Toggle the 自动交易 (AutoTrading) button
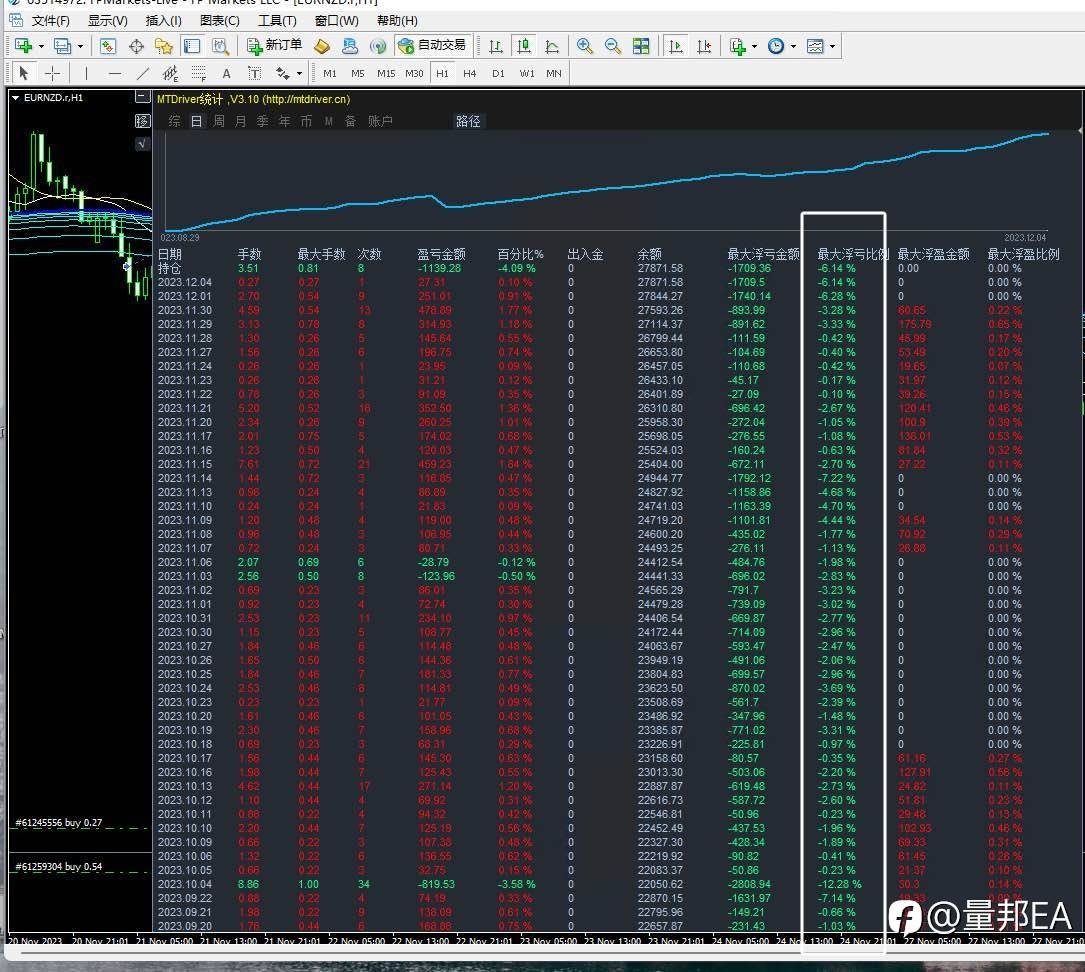The height and width of the screenshot is (972, 1085). 432,46
